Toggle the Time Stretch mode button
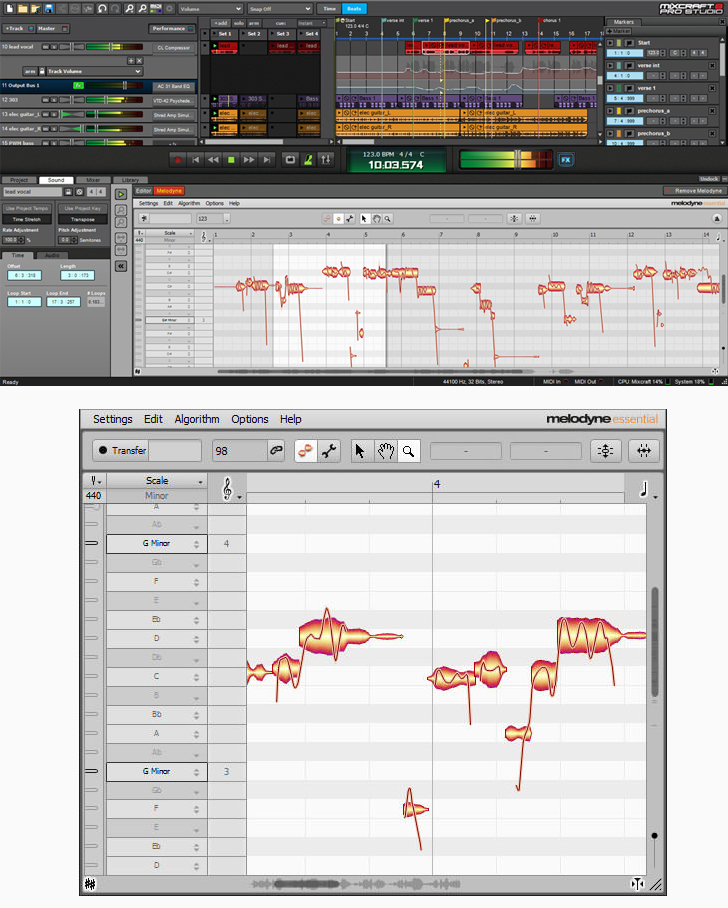 (27, 219)
